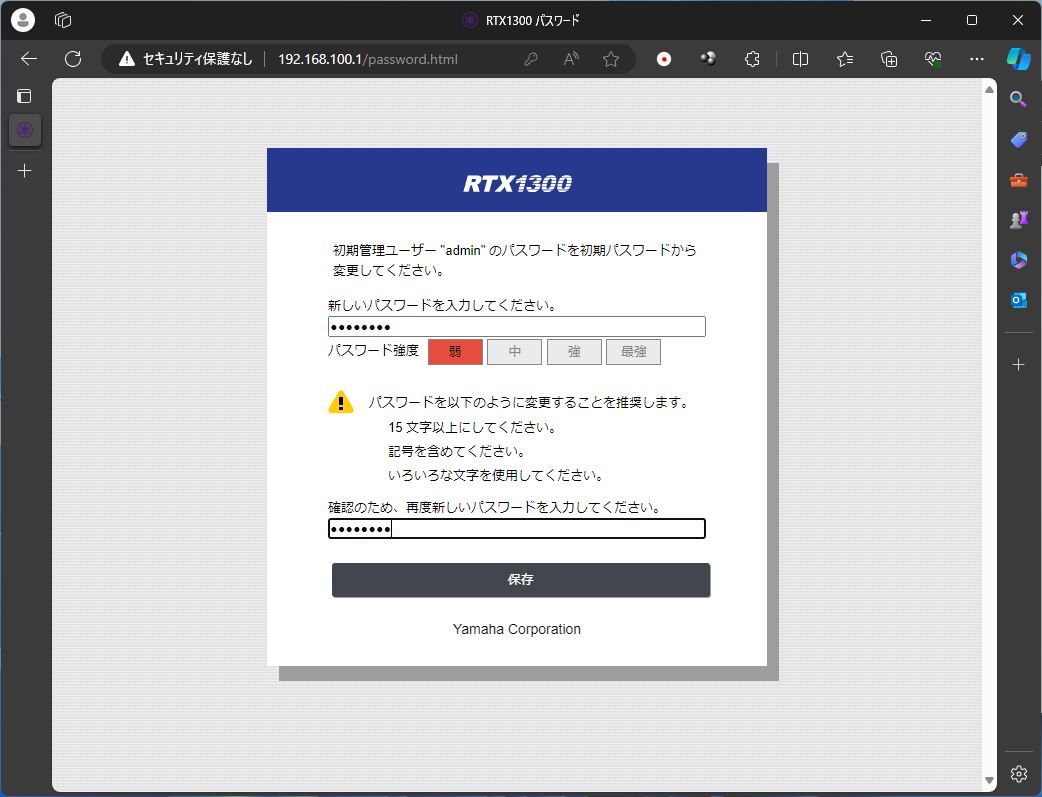Click the 保存 save button

point(521,580)
